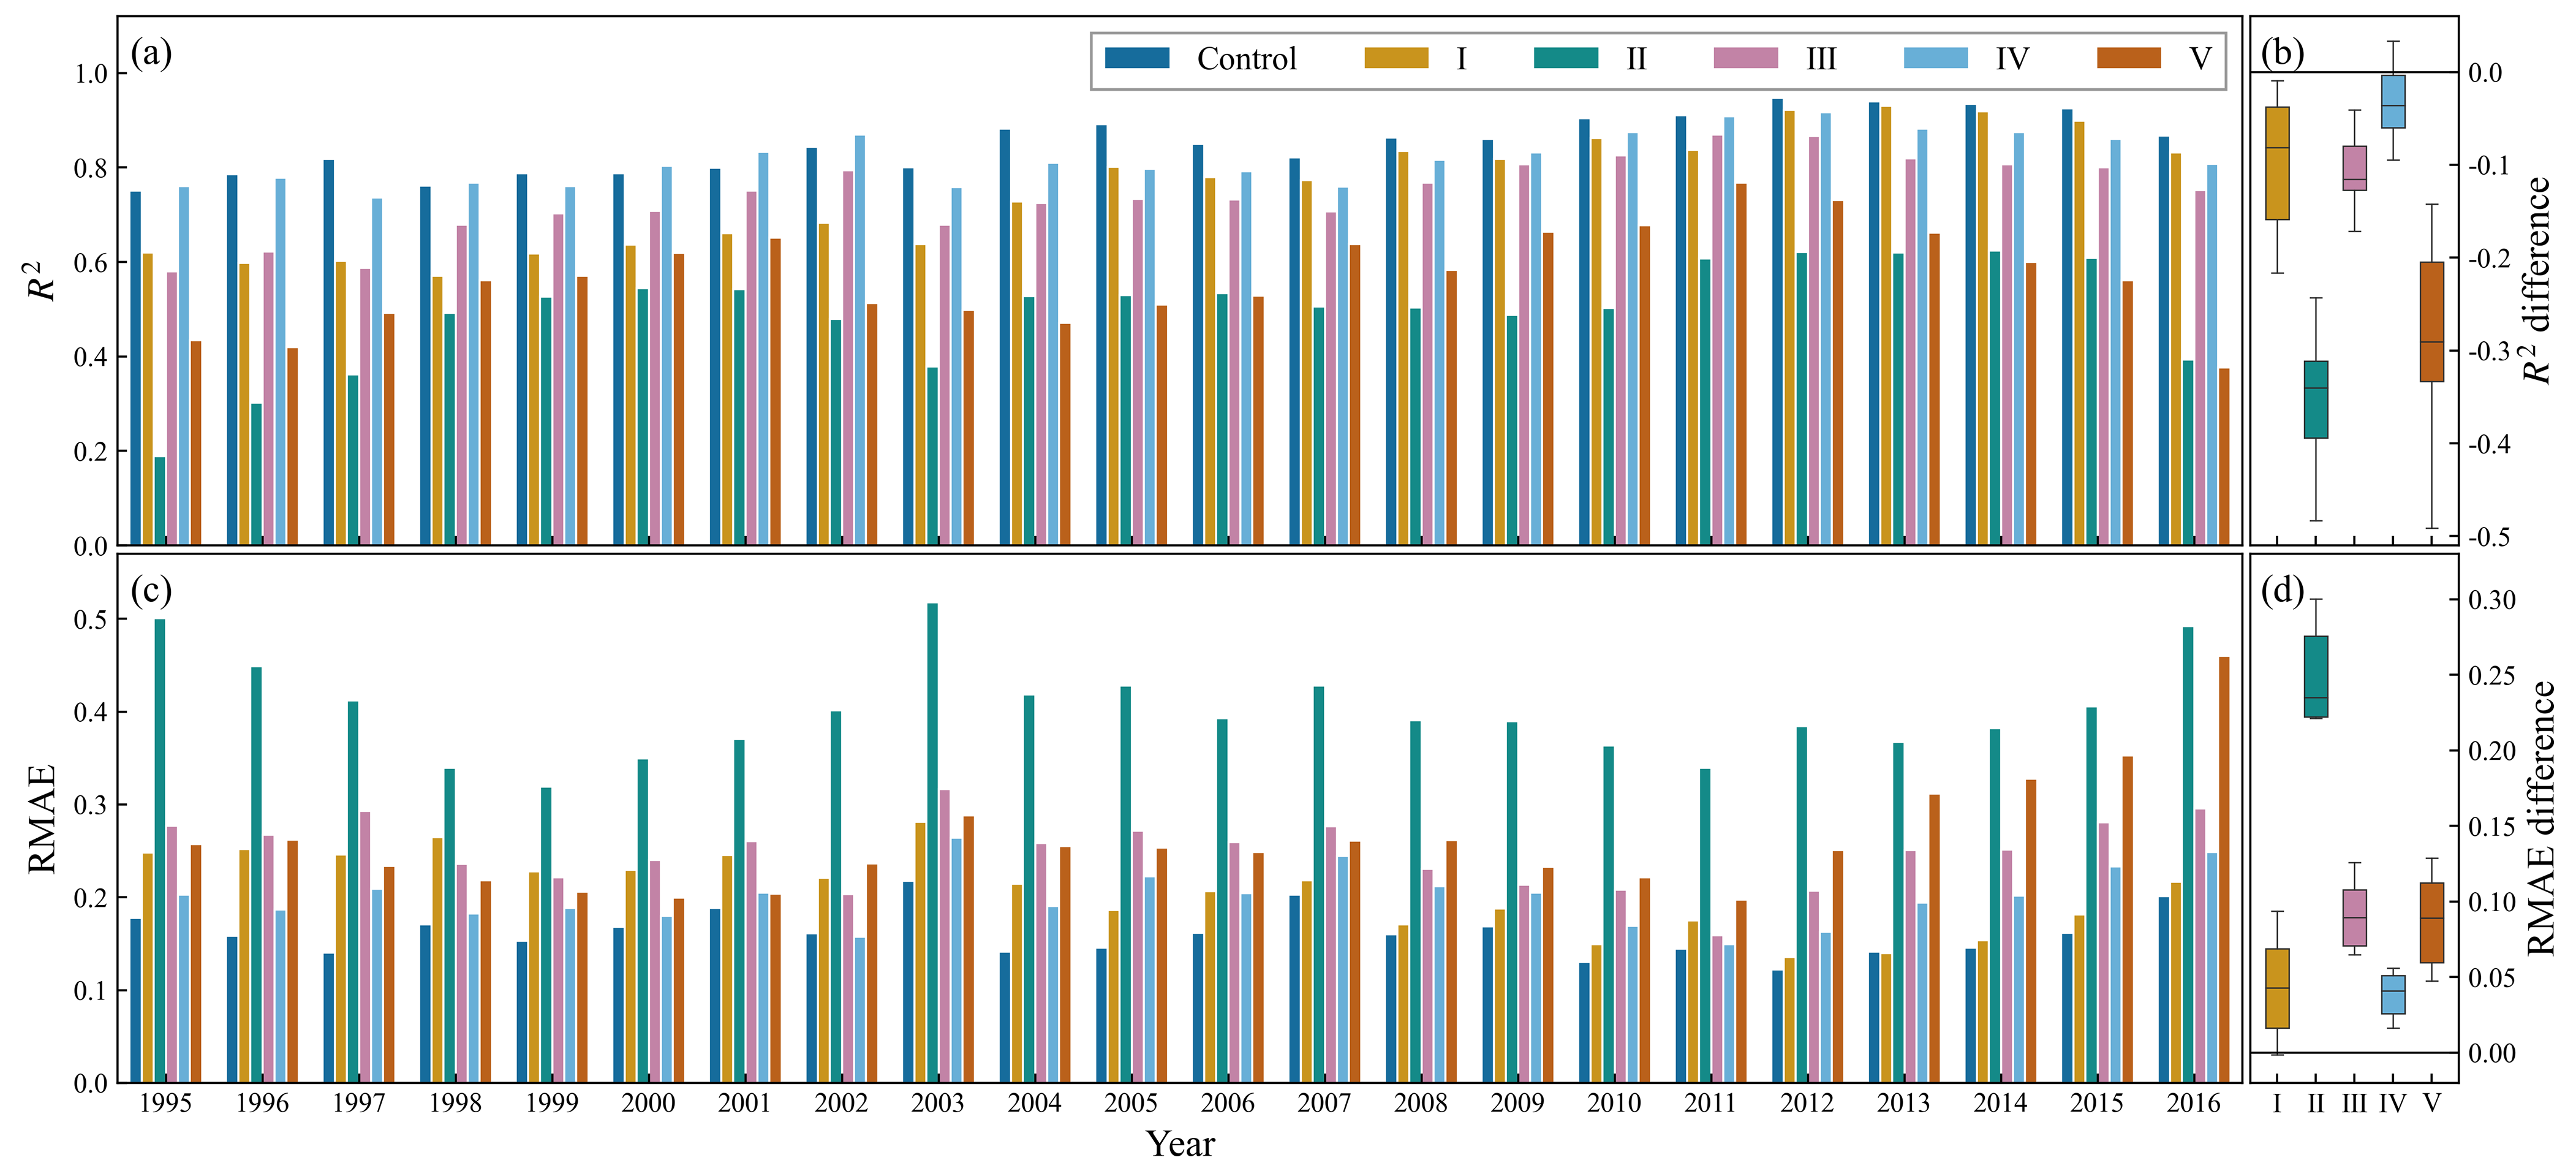2576x1171 pixels.
Task: Click the brown legend swatch for V
Action: coord(2129,58)
